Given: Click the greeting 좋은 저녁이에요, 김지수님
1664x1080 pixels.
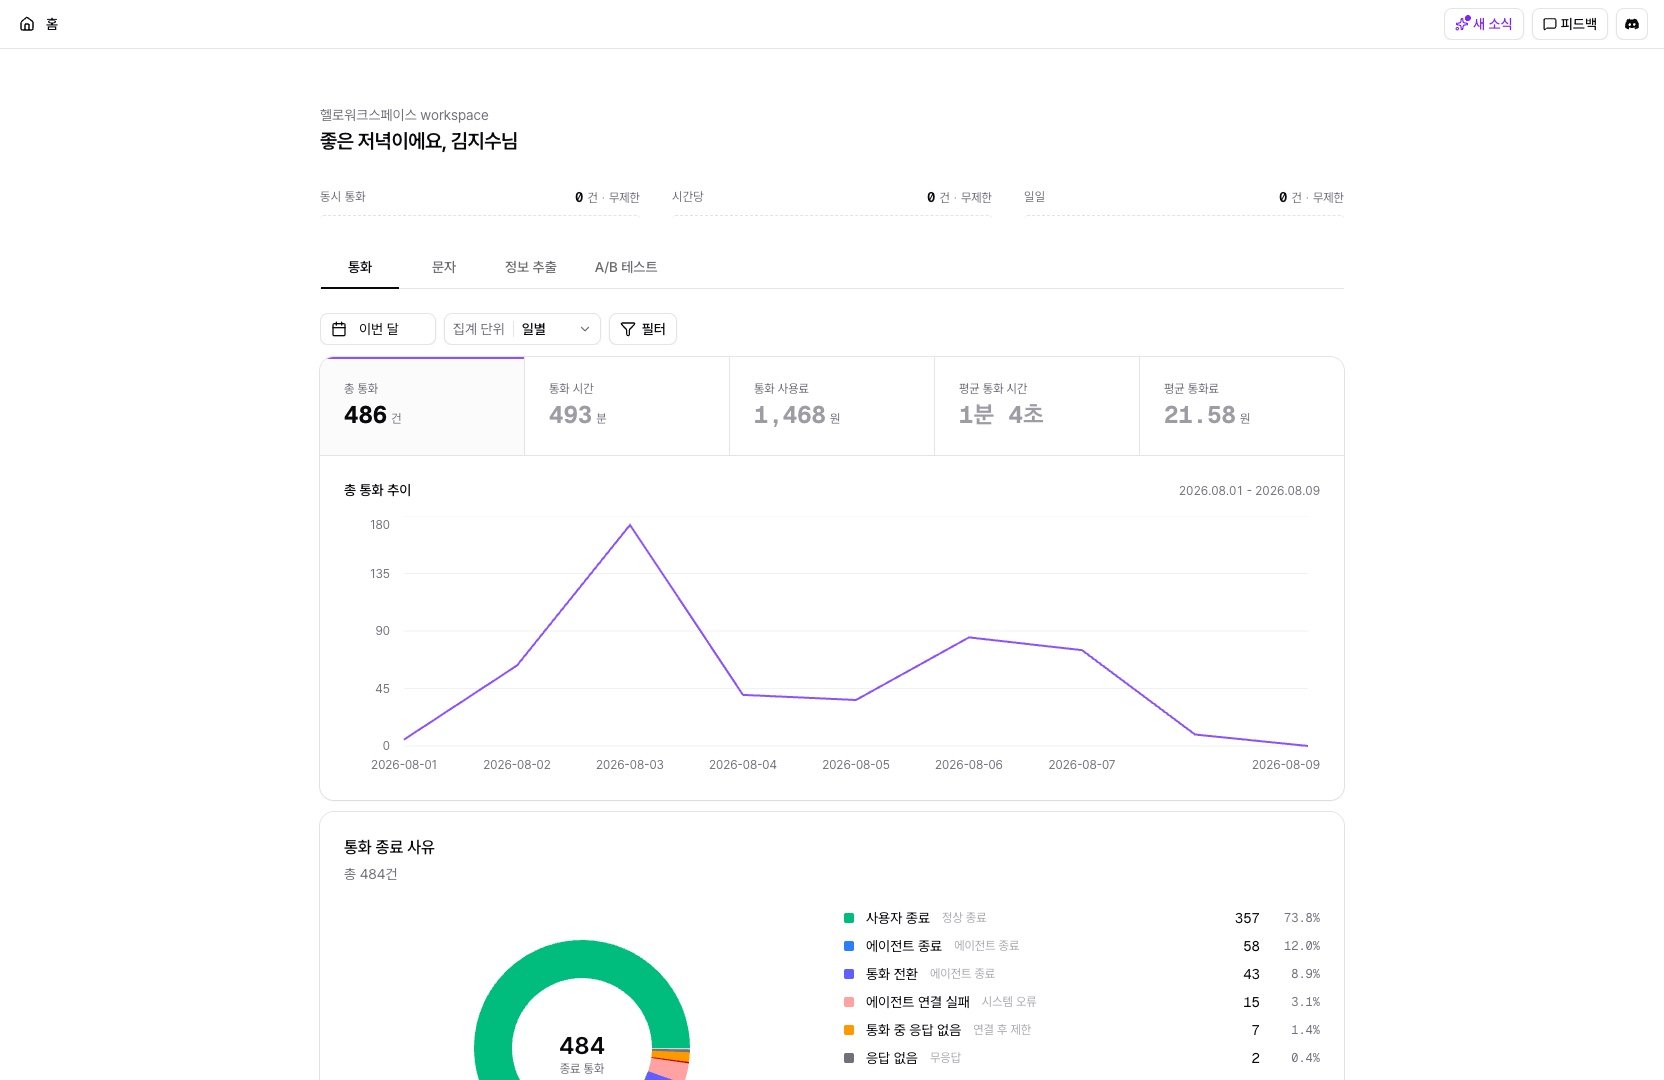Looking at the screenshot, I should click(419, 141).
